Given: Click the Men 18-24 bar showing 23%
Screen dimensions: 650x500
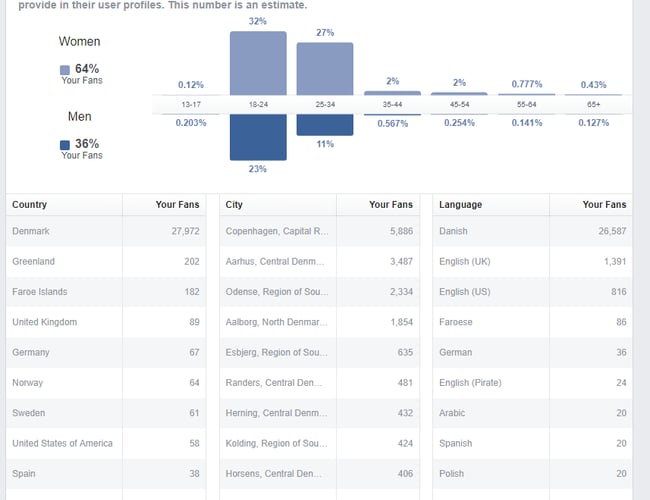Looking at the screenshot, I should 258,137.
